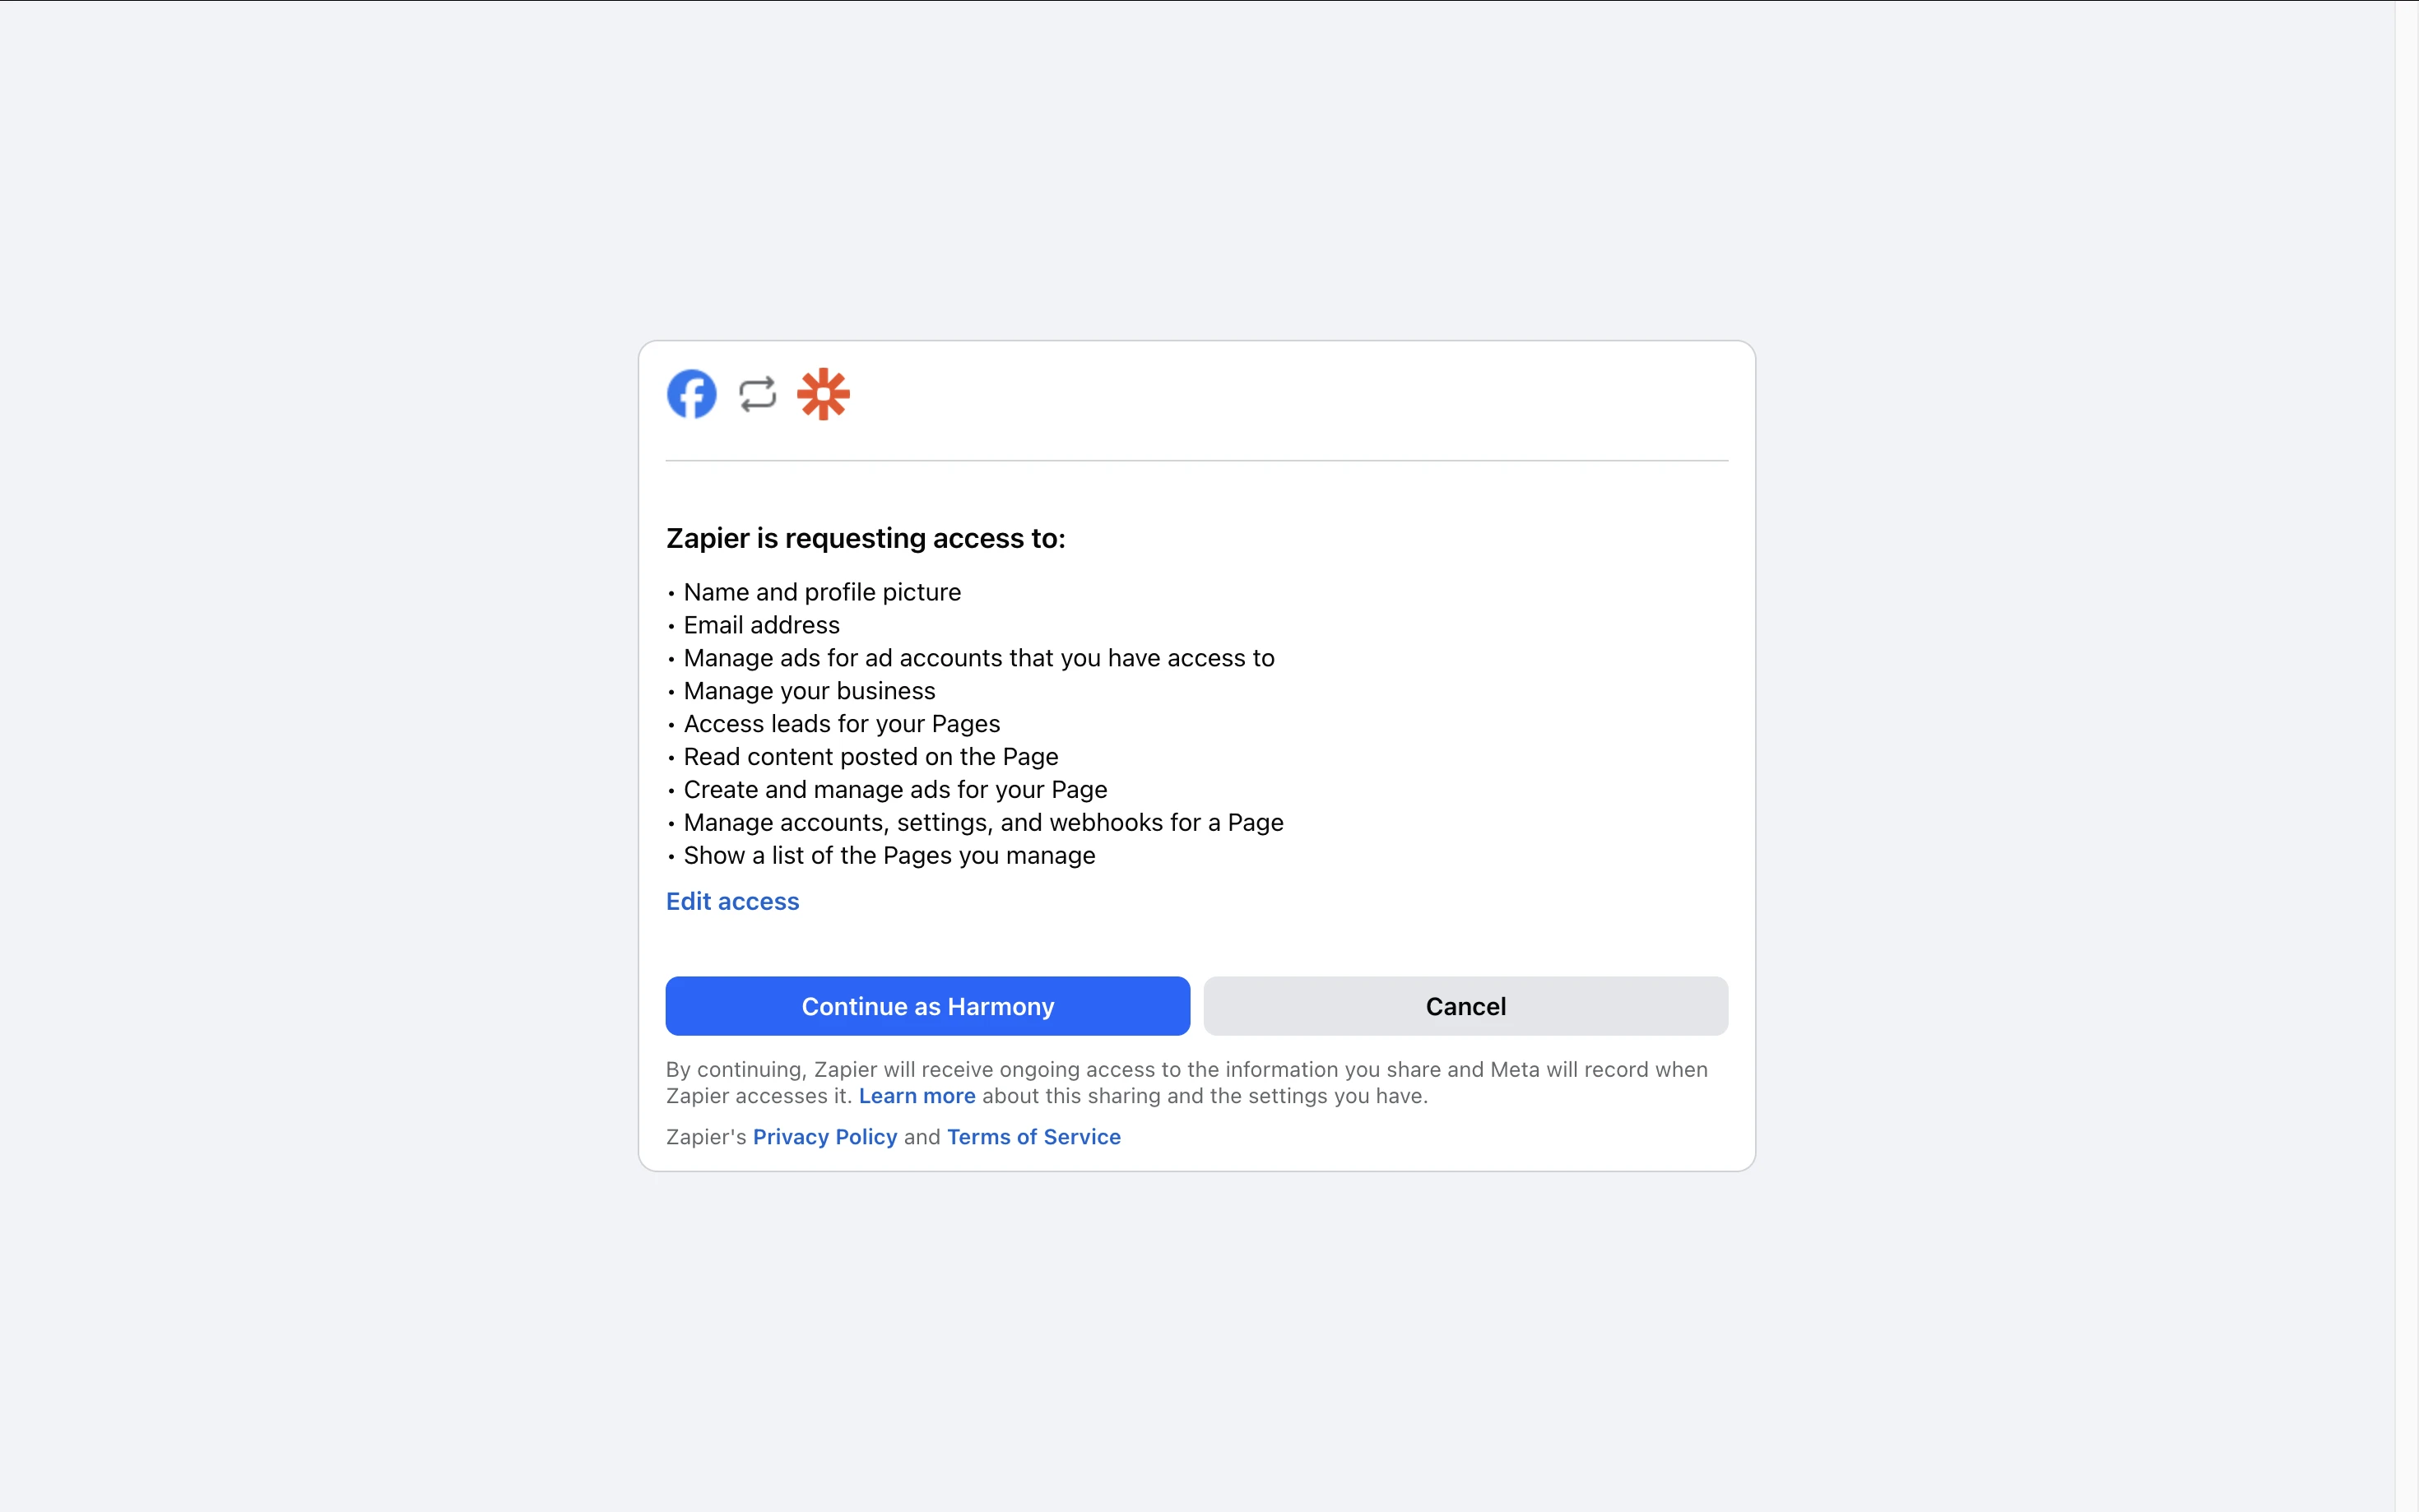
Task: Click 'Read content posted on the Page' line
Action: pyautogui.click(x=871, y=757)
